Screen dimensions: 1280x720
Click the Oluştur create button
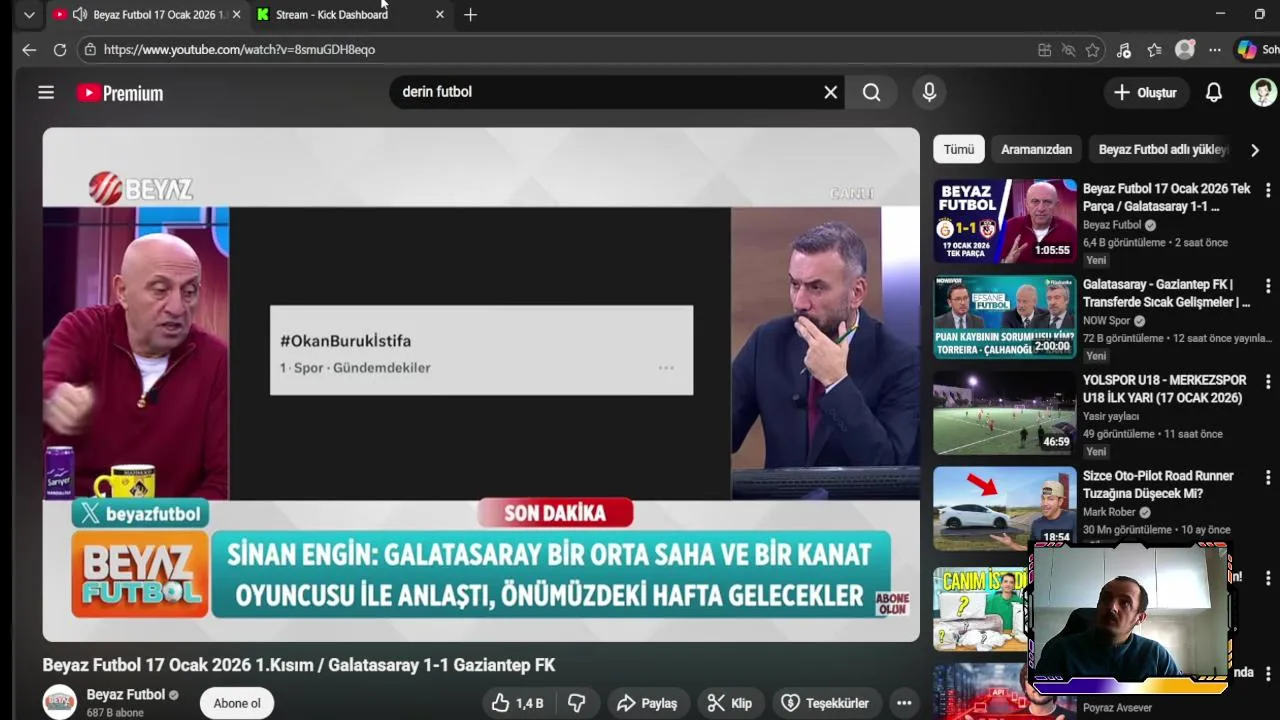tap(1145, 92)
